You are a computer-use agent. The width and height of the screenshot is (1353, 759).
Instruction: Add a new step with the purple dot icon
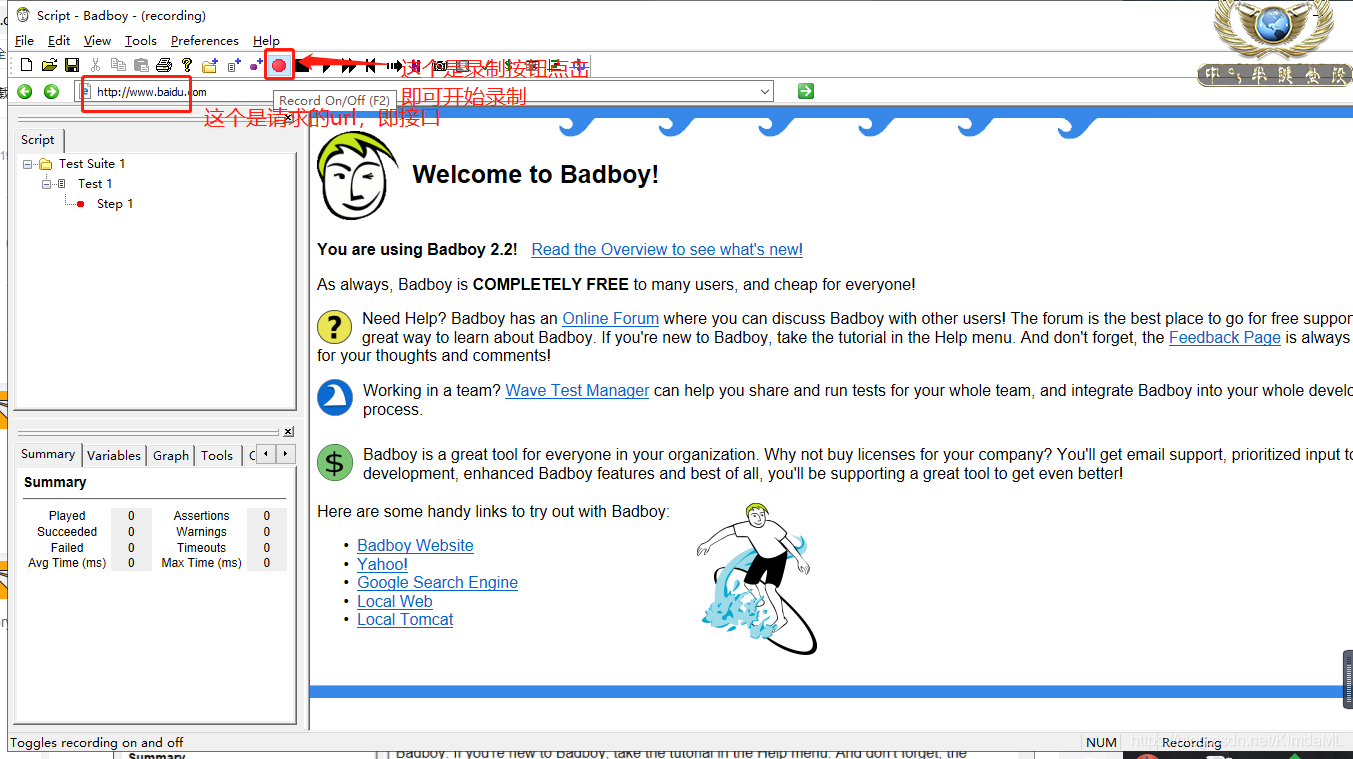tap(256, 65)
